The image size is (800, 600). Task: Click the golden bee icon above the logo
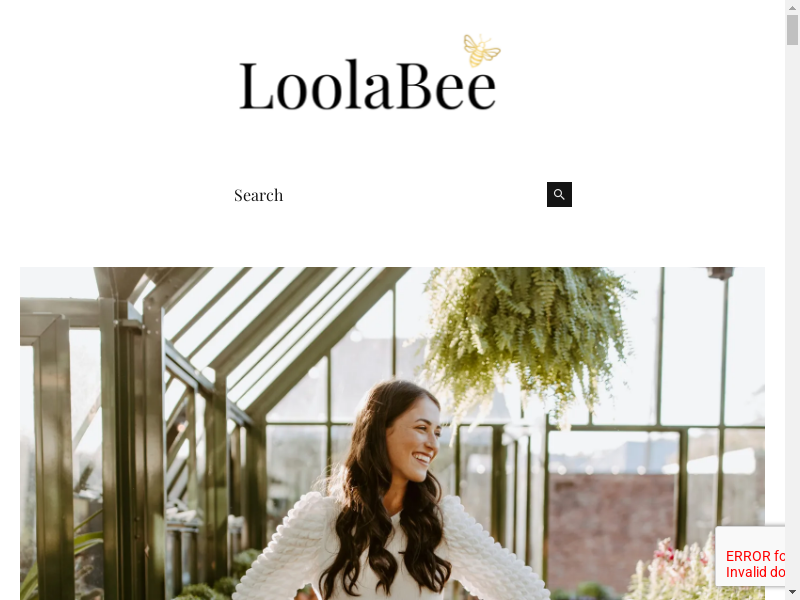click(482, 51)
